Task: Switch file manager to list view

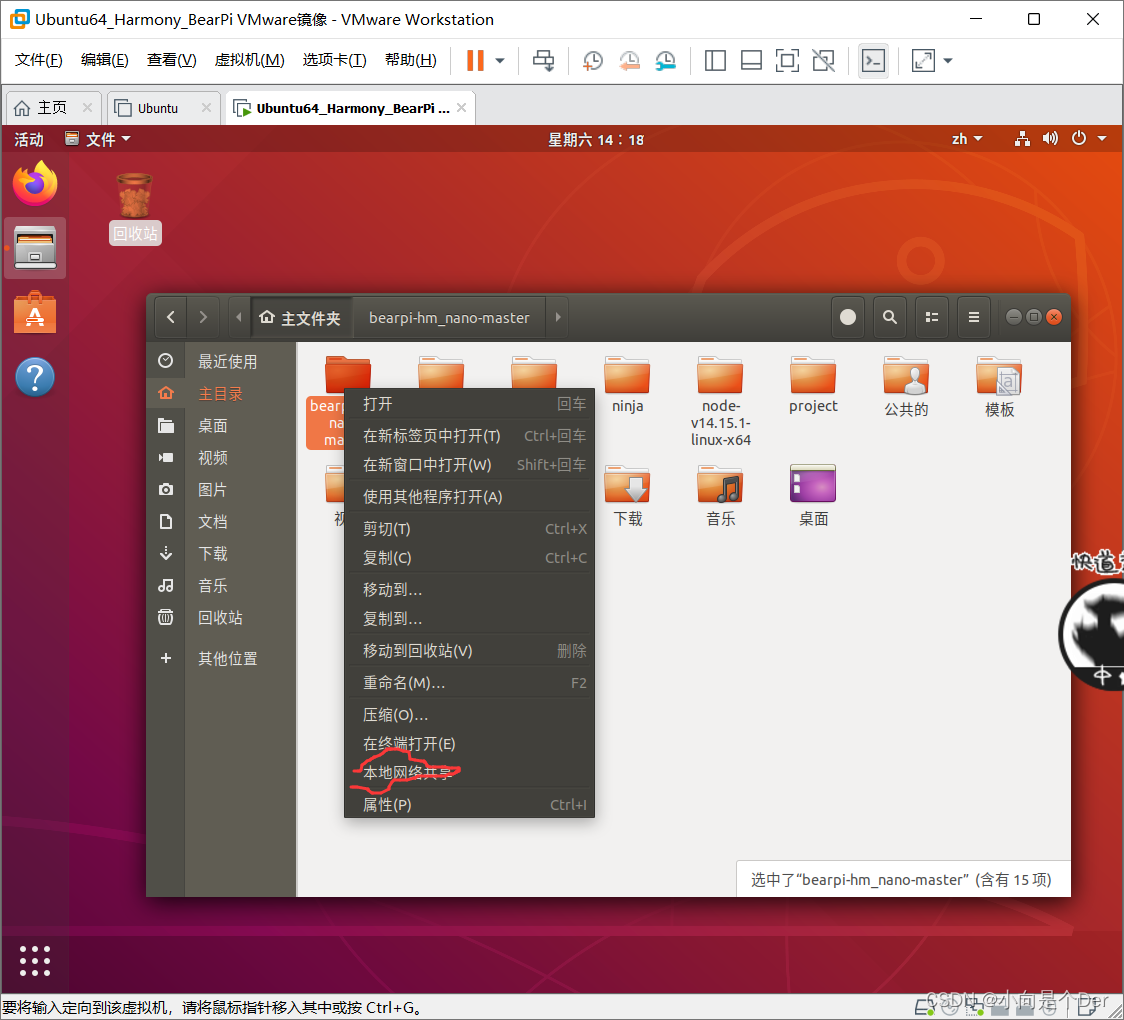Action: tap(931, 316)
